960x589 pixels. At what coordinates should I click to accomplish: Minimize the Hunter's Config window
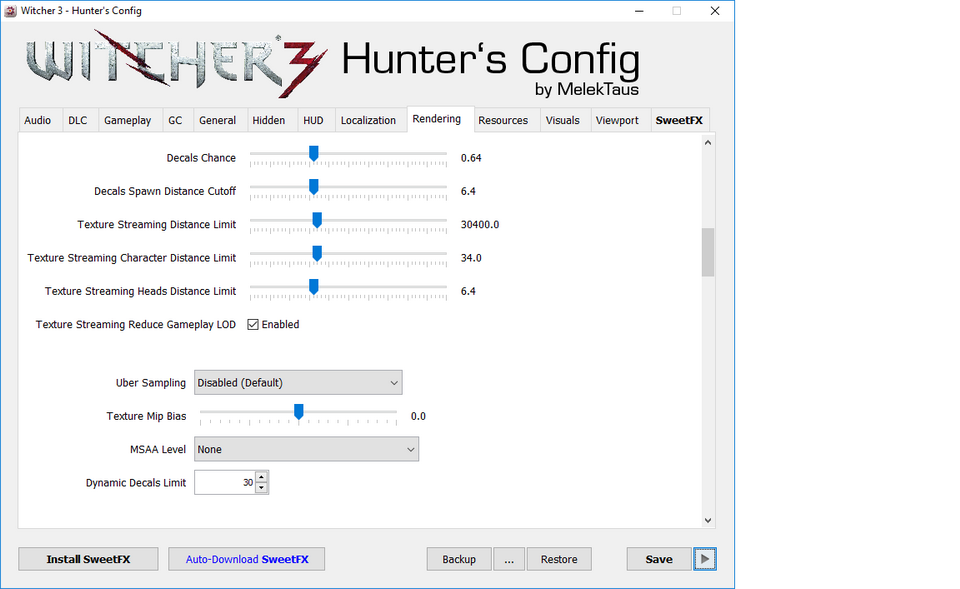(639, 11)
